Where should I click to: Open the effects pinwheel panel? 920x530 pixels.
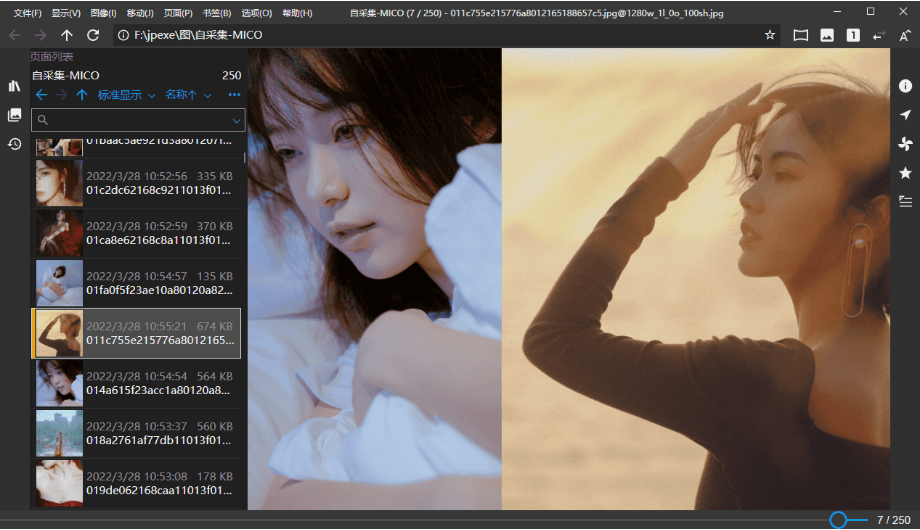tap(905, 144)
